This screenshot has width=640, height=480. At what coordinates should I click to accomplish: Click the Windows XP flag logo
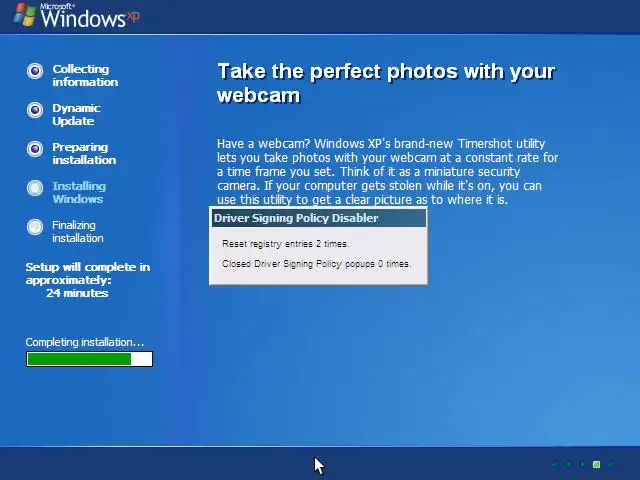point(25,15)
